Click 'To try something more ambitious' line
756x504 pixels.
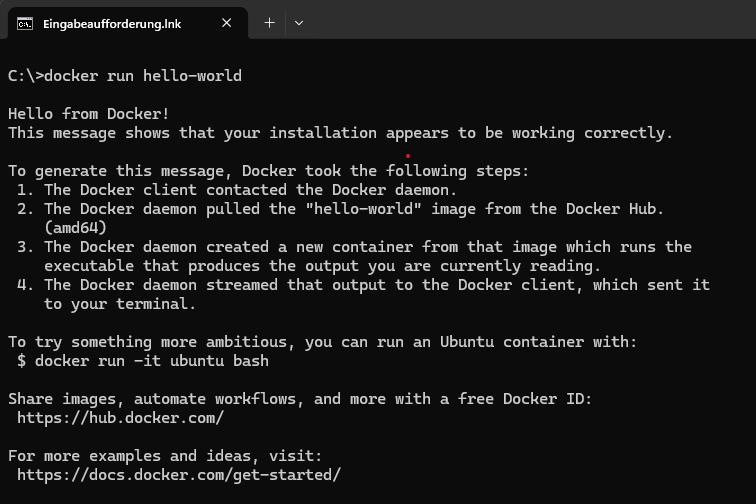coord(323,342)
